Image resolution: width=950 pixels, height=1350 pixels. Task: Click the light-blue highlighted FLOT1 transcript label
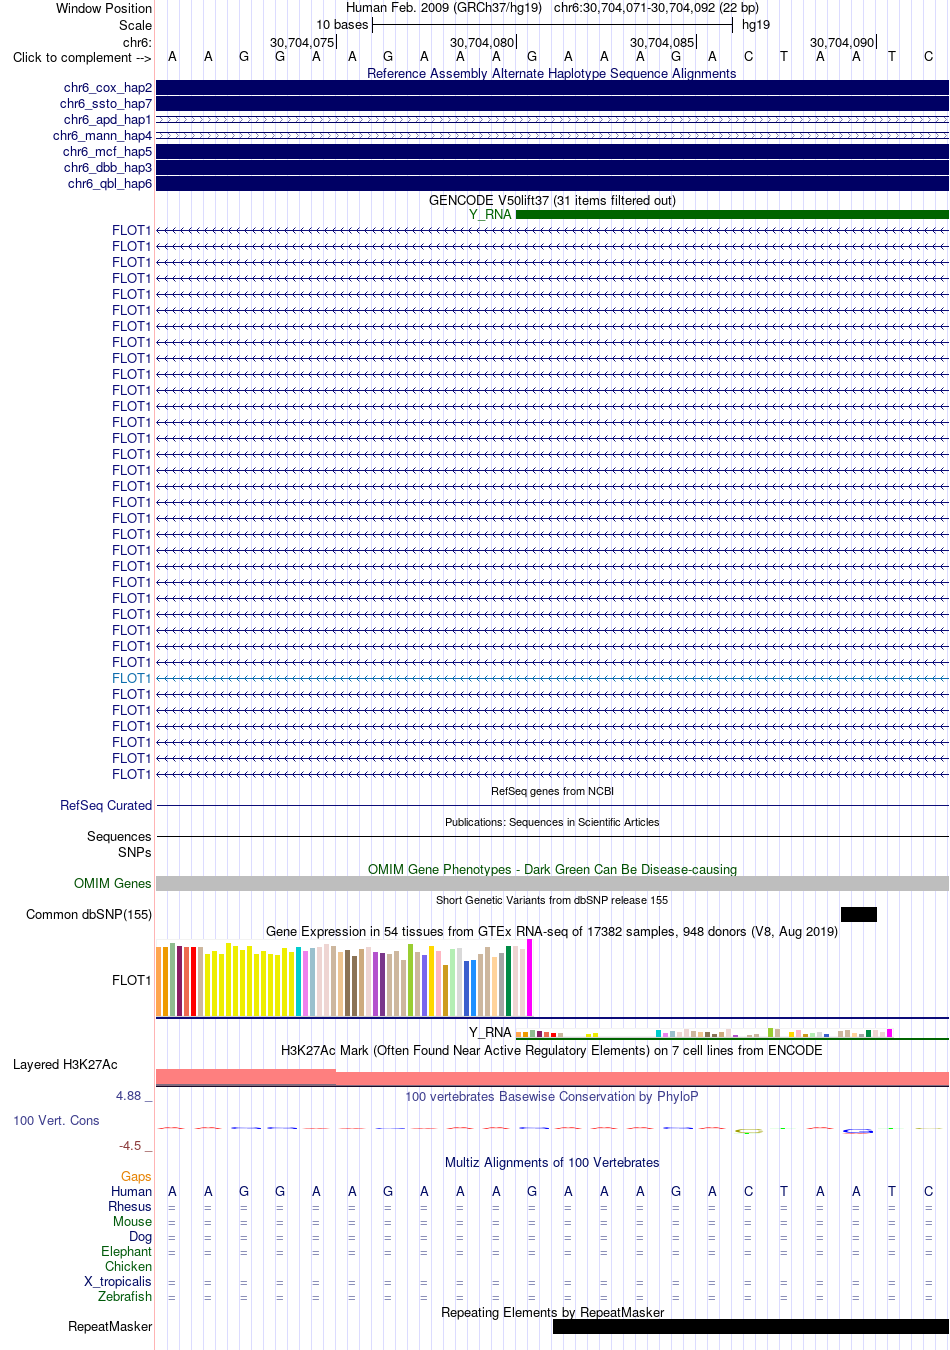[132, 678]
